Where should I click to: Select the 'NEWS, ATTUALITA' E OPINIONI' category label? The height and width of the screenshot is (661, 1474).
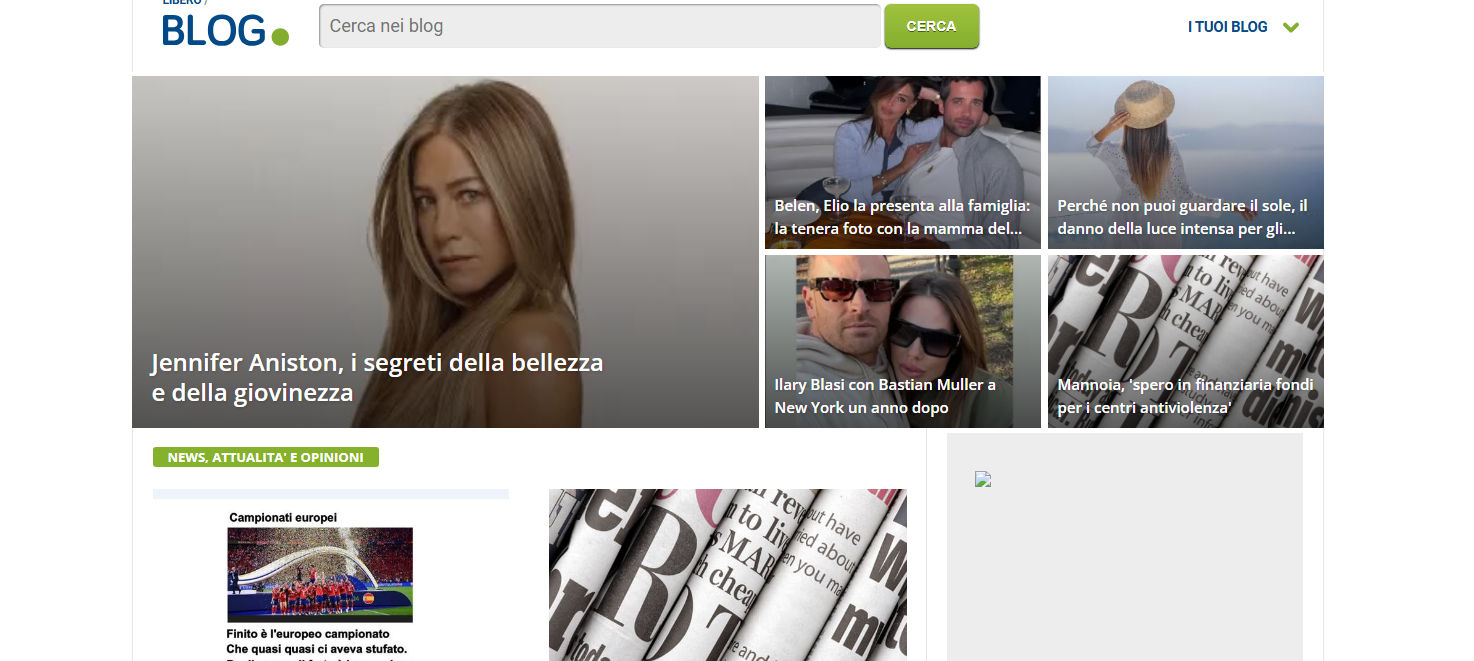pyautogui.click(x=266, y=457)
